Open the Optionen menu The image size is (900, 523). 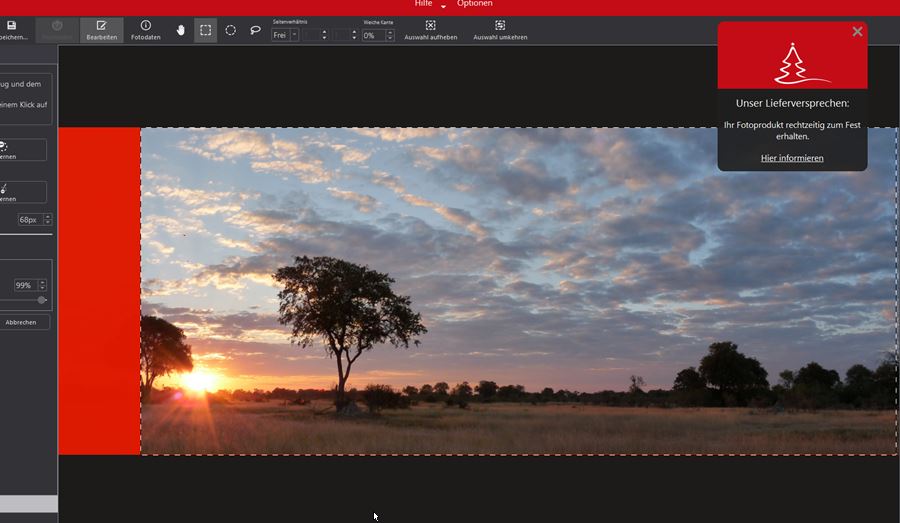474,4
